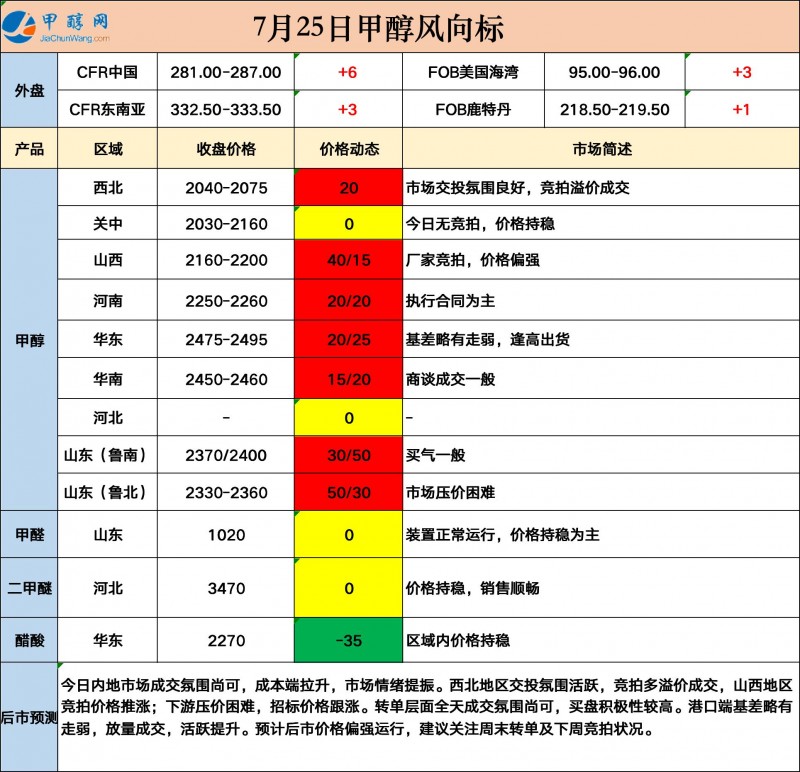800x772 pixels.
Task: Select the FOB鹿特丹 label cell
Action: (473, 109)
